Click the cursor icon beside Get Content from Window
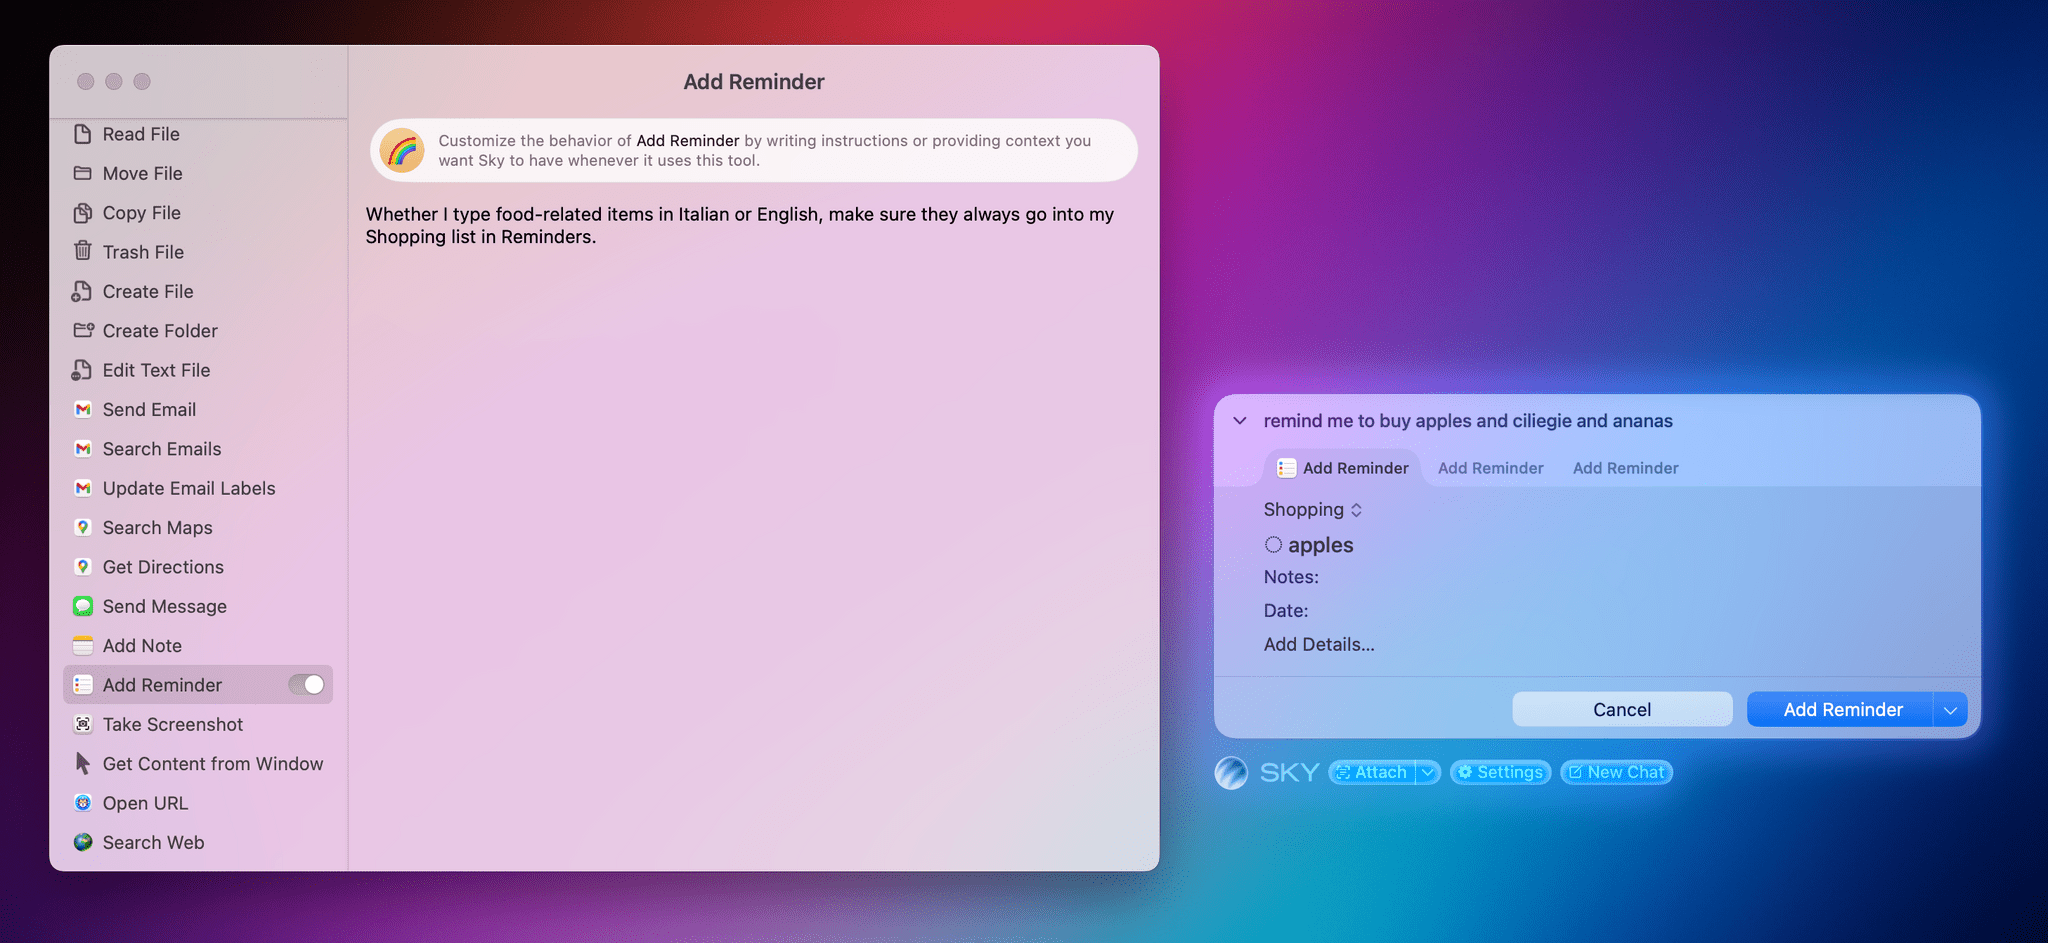 83,763
